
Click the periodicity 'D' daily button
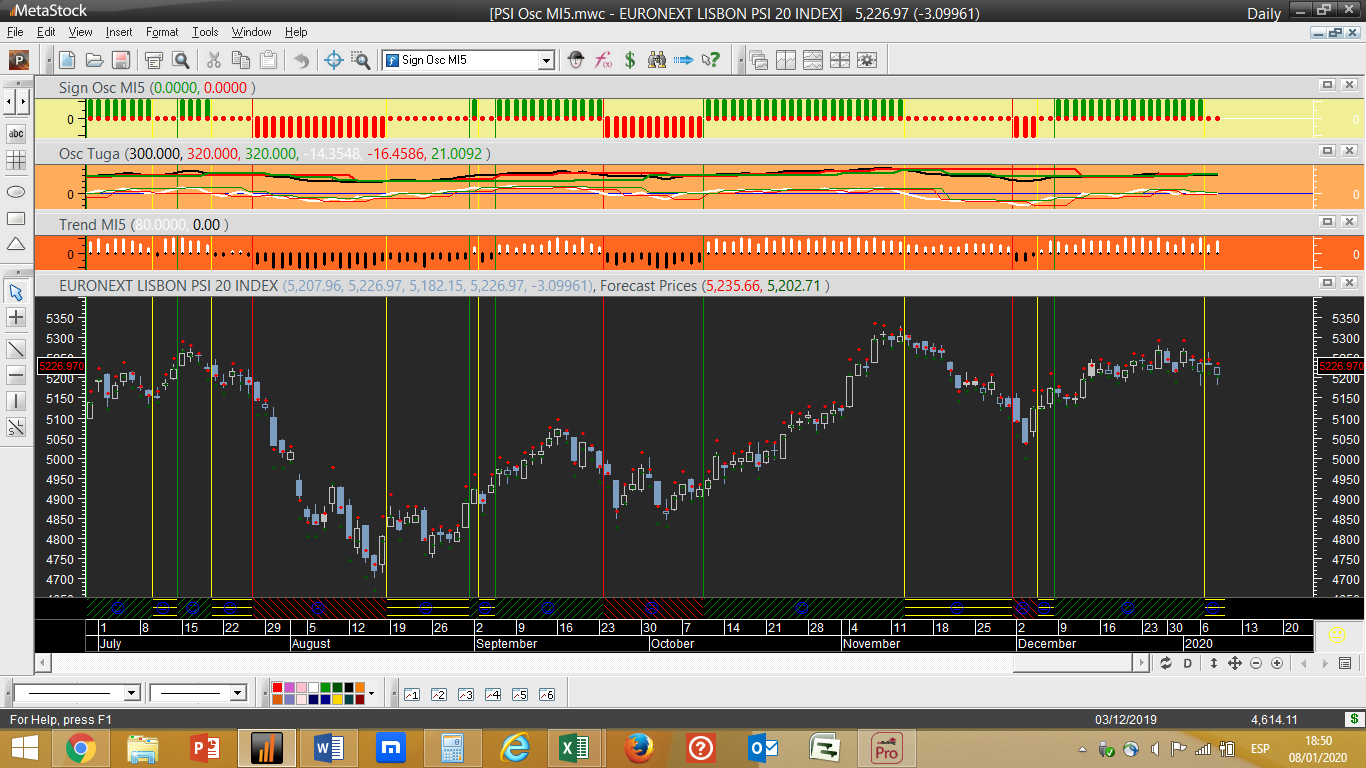1188,663
